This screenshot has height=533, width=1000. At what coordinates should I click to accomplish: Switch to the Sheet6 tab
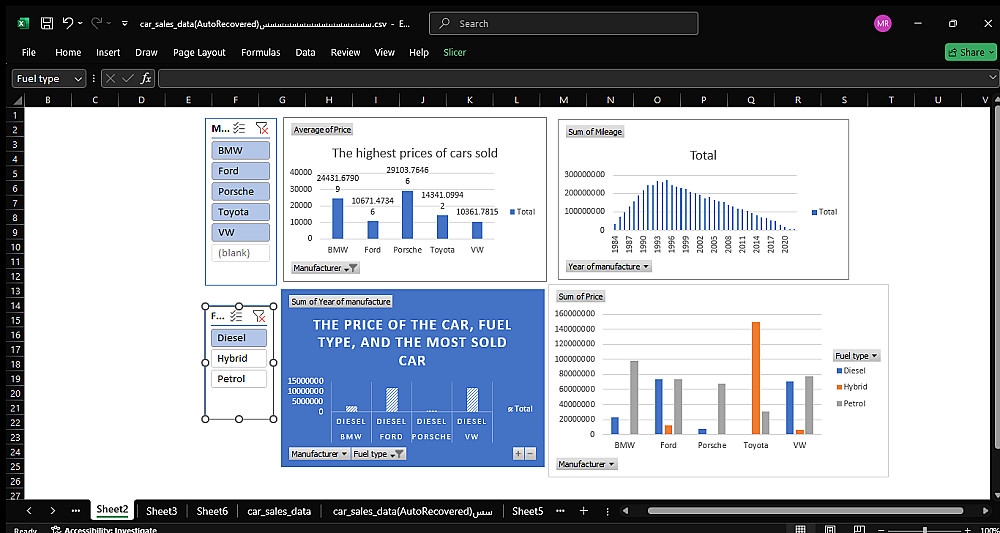pyautogui.click(x=212, y=511)
